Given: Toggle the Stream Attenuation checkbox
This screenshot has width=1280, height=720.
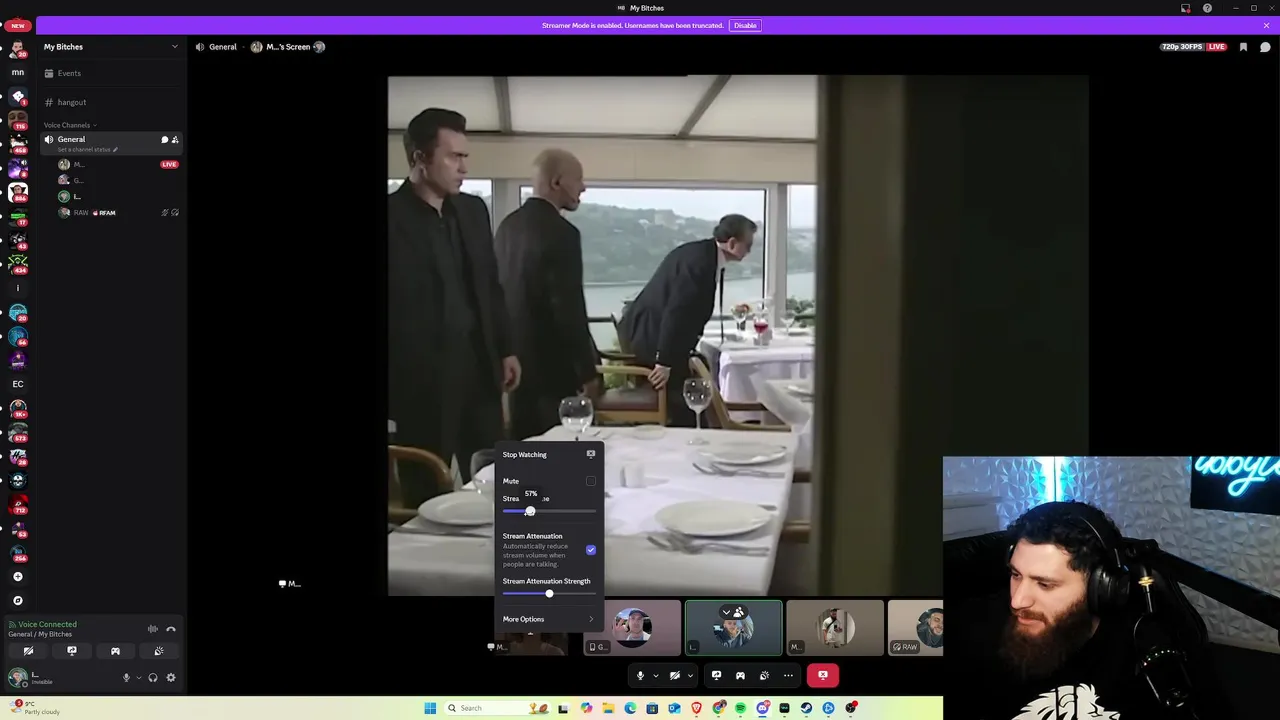Looking at the screenshot, I should [x=591, y=550].
